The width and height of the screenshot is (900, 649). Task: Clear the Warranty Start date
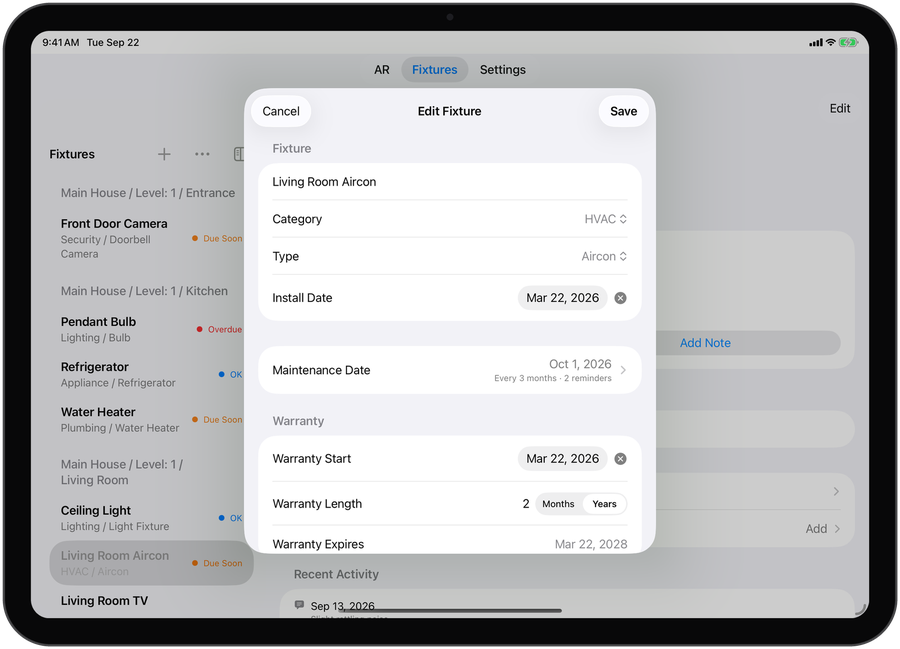(x=620, y=458)
